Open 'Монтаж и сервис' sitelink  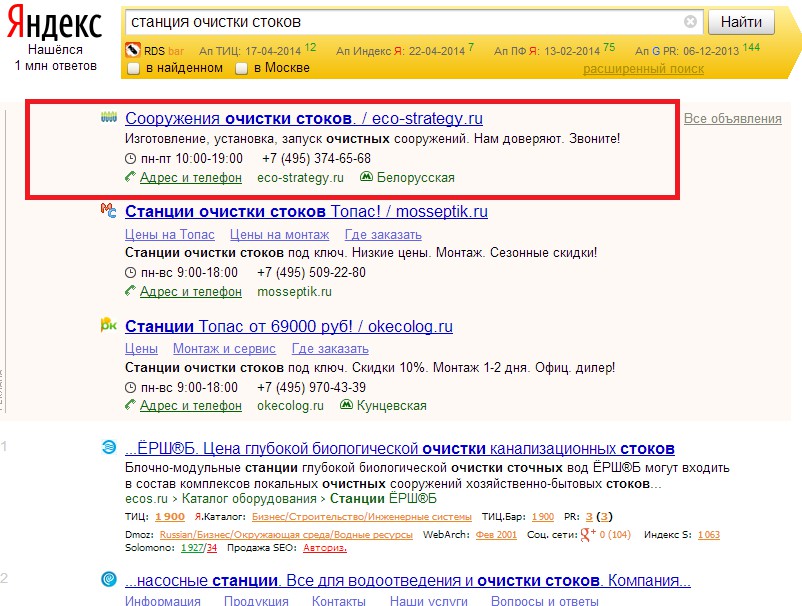[224, 349]
